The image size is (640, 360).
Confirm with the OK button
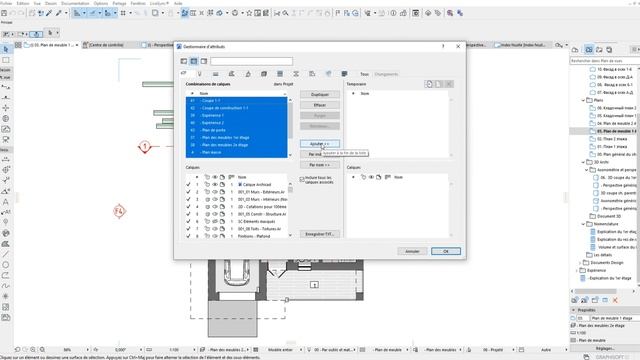pos(446,251)
